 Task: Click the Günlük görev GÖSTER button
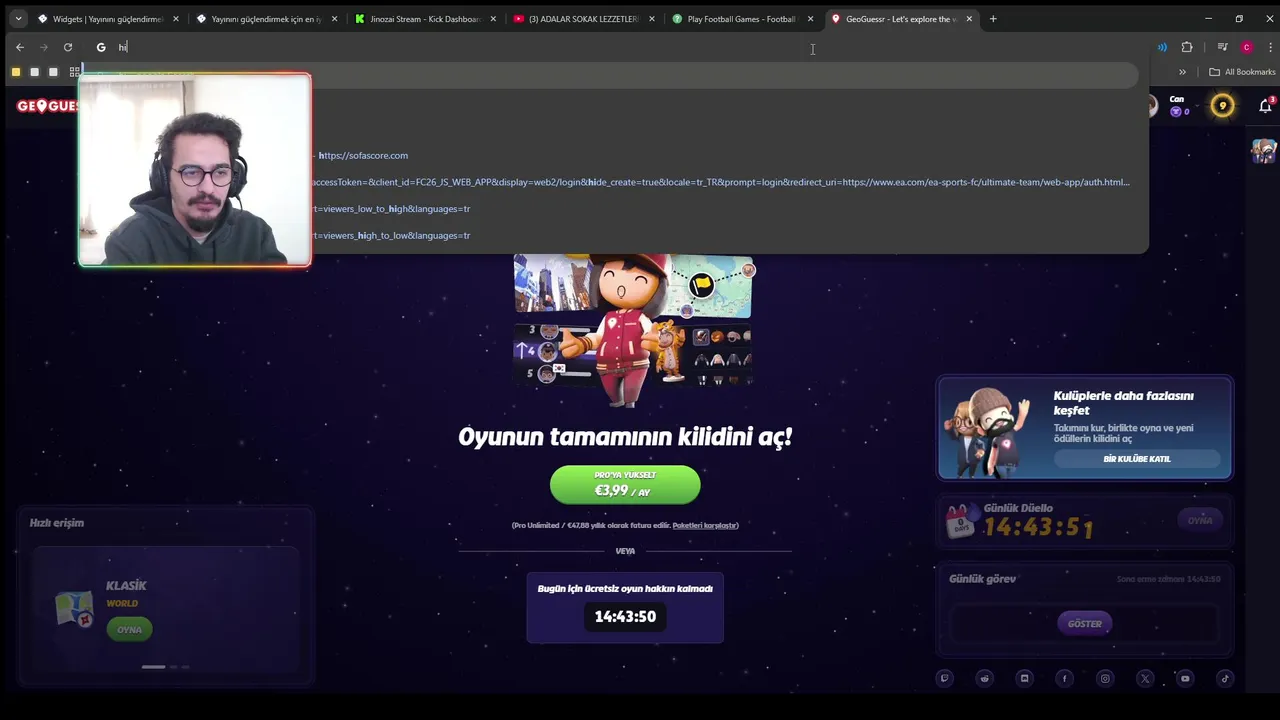point(1084,624)
